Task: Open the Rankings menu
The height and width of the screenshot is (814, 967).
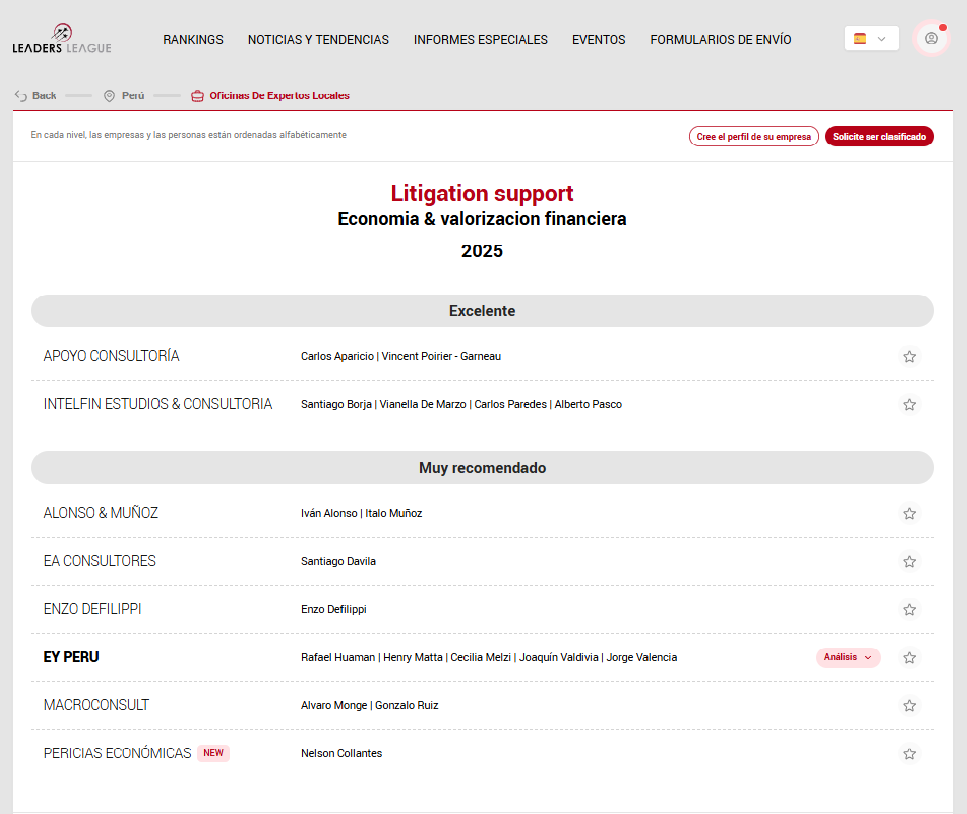Action: (x=193, y=40)
